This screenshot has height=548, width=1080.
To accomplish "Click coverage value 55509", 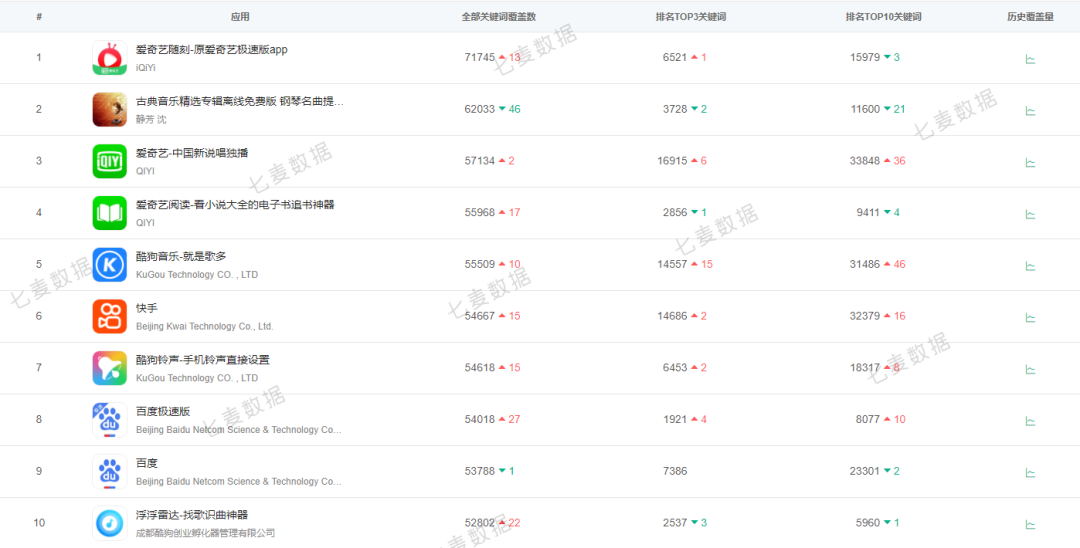I will click(x=480, y=264).
